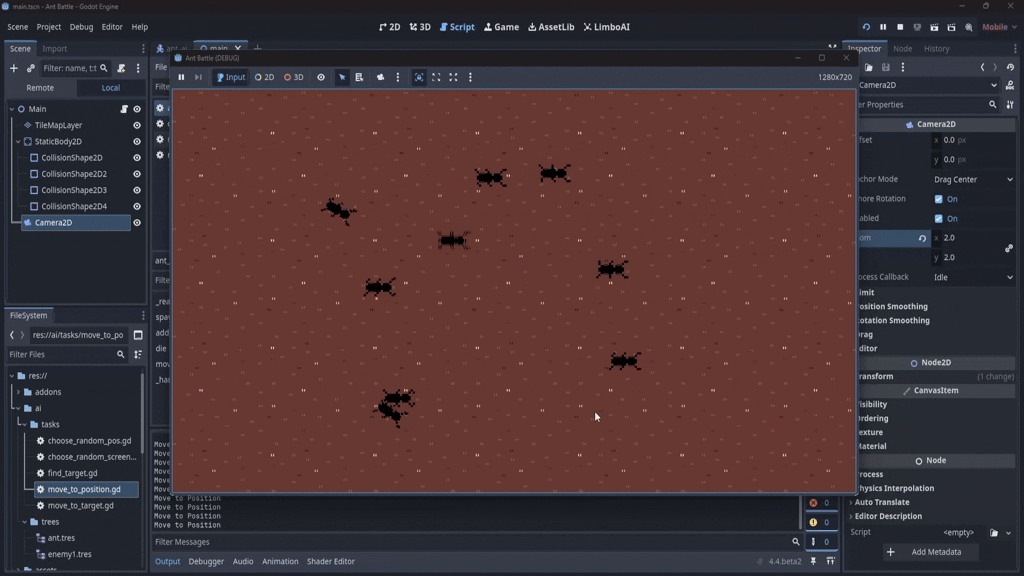Switch to the Import dock tab
Image resolution: width=1024 pixels, height=576 pixels.
[x=54, y=48]
